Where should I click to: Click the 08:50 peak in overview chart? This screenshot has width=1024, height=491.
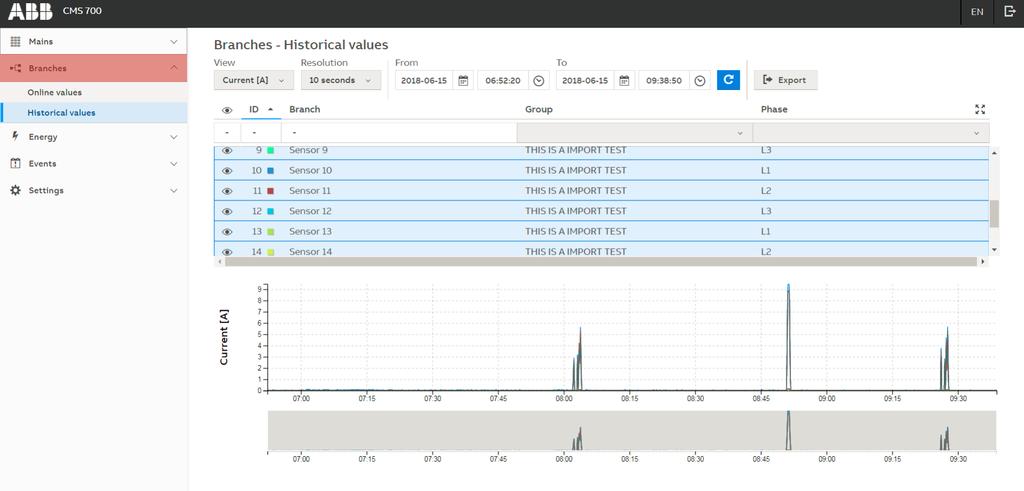(x=788, y=430)
